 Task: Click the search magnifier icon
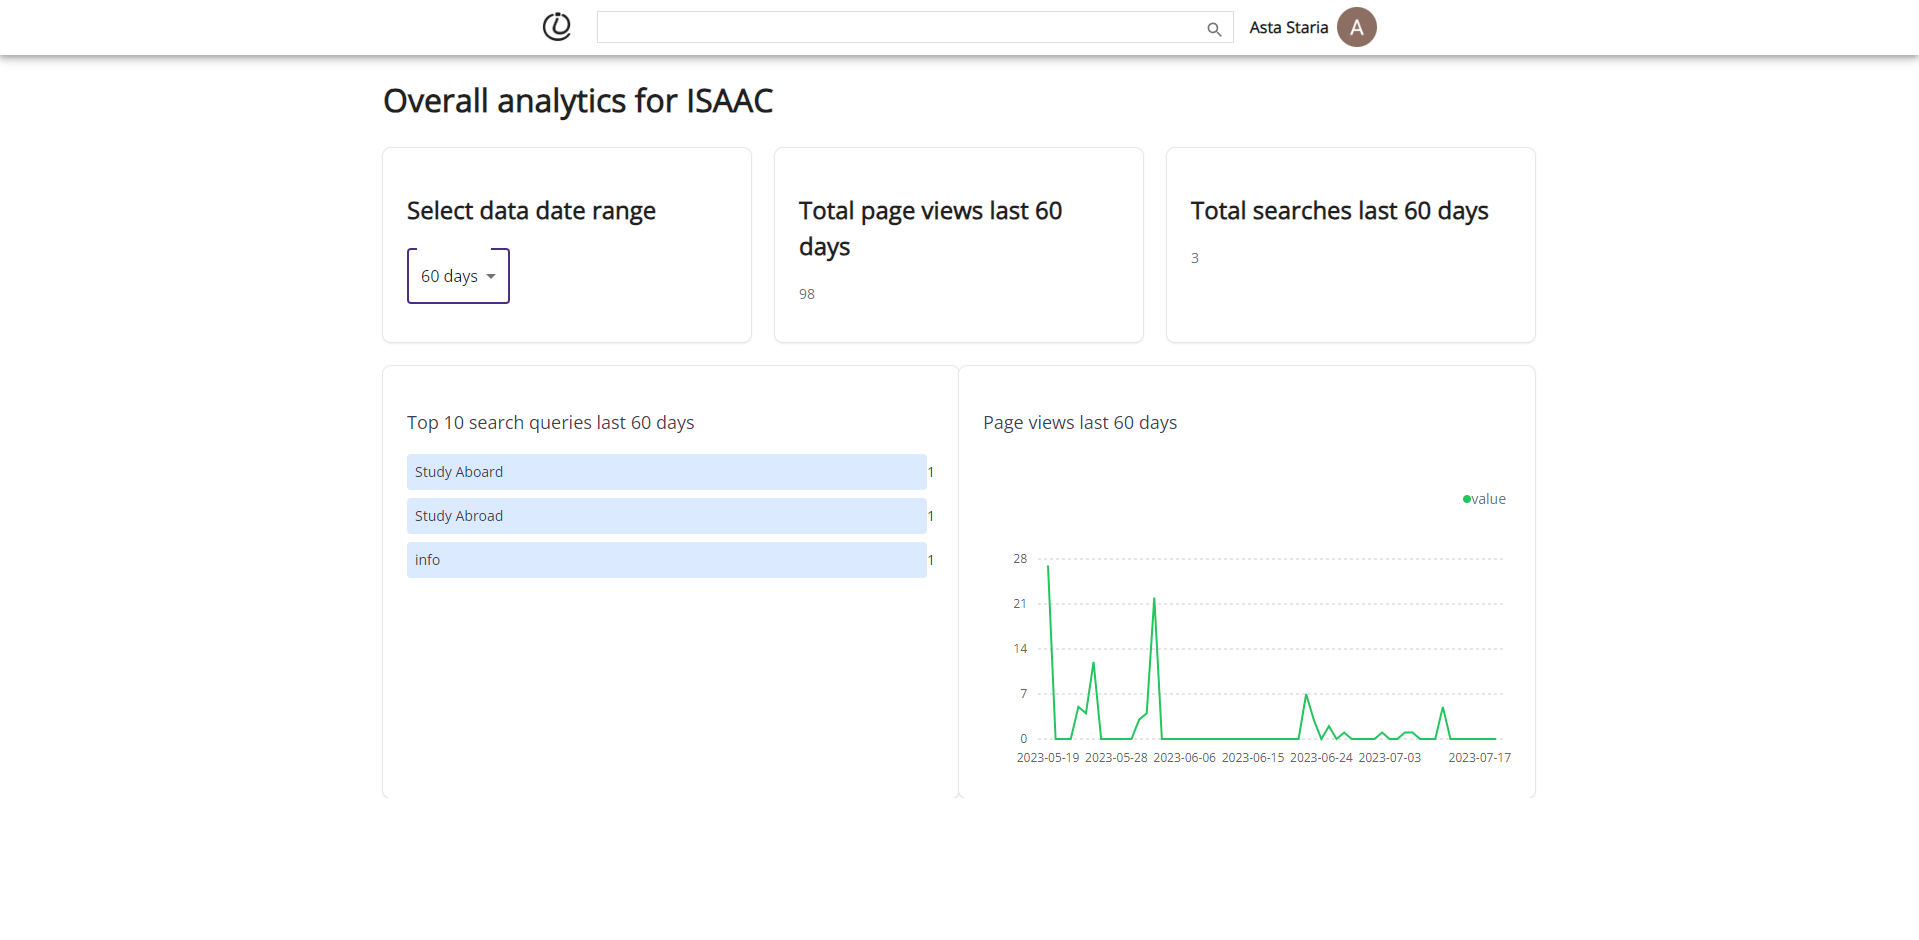pyautogui.click(x=1214, y=29)
